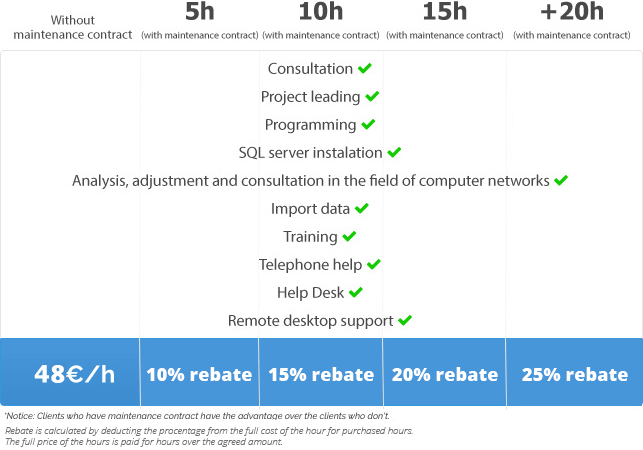This screenshot has height=450, width=643.
Task: Click the green checkmark beside Consultation
Action: [x=365, y=68]
